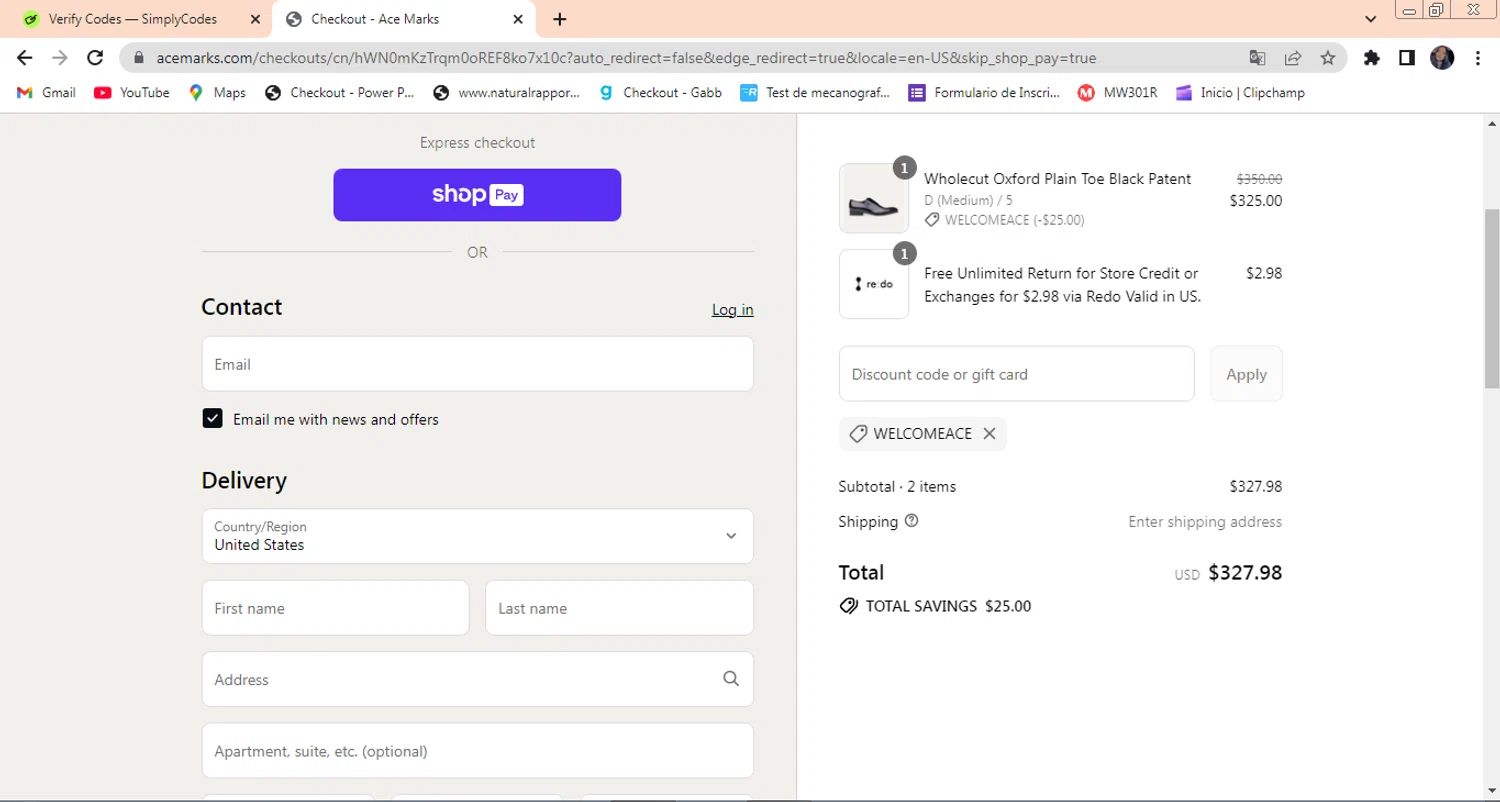Close the Checkout - Ace Marks tab
The height and width of the screenshot is (802, 1500).
tap(518, 19)
